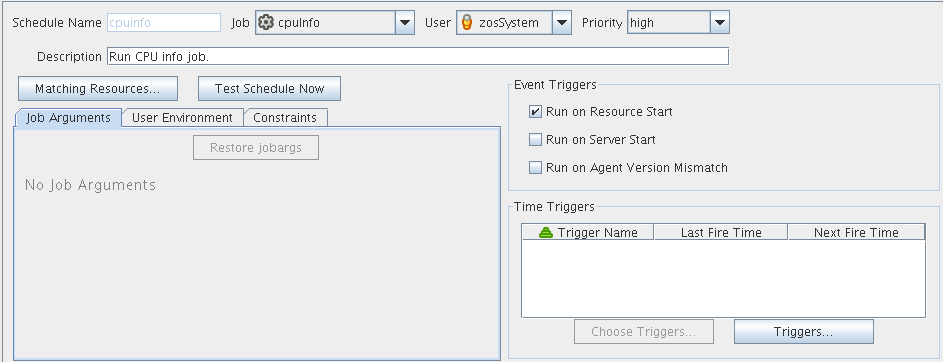Screen dimensions: 943x362
Task: Open the Constraints tab
Action: click(285, 118)
